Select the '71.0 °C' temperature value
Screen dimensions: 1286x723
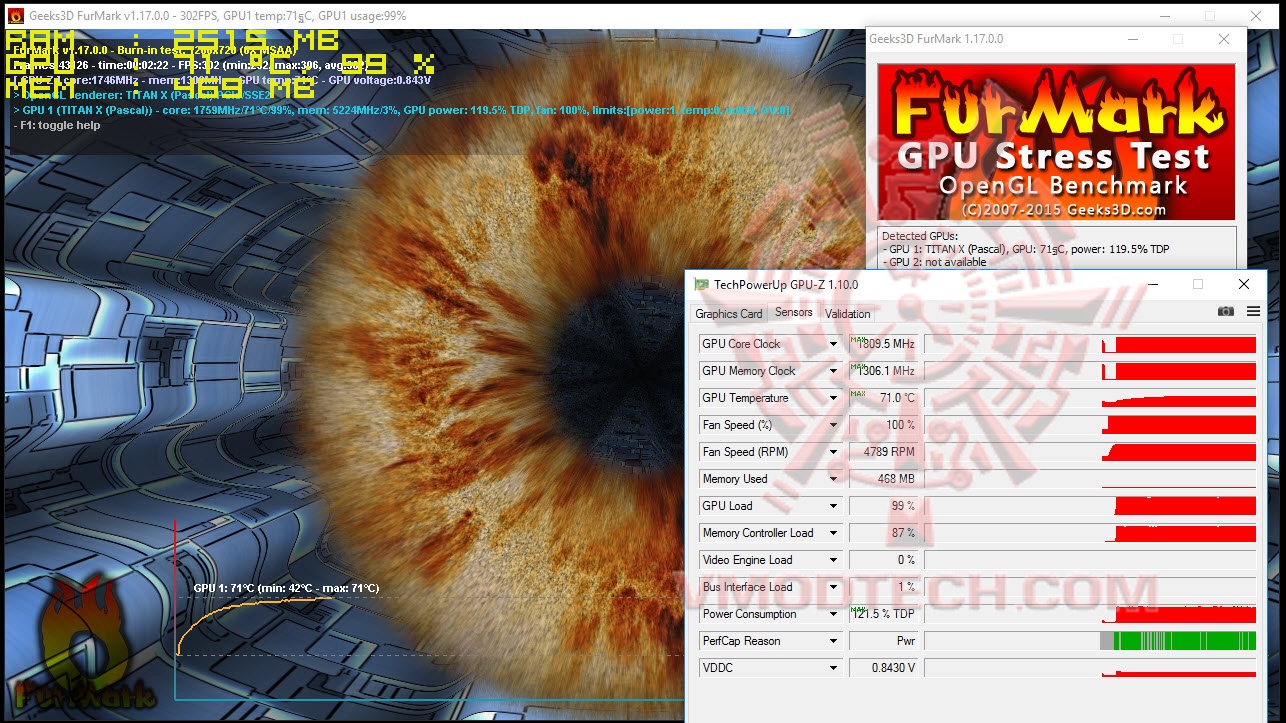pos(883,398)
